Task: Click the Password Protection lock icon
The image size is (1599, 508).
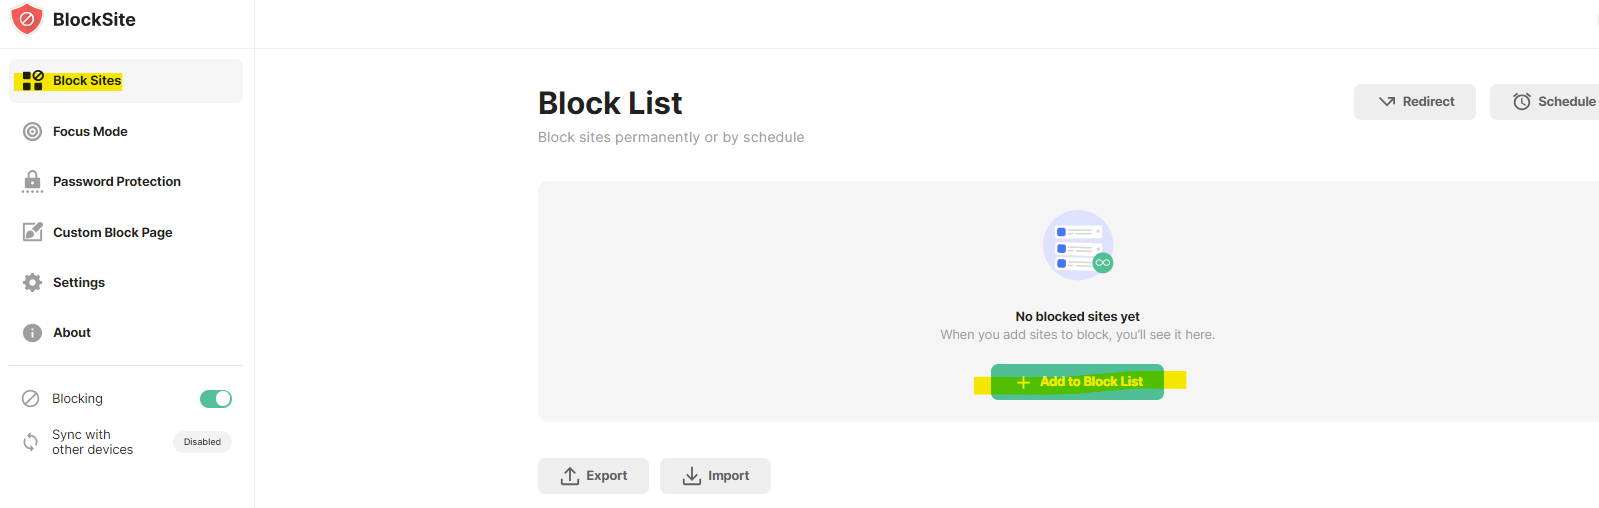Action: point(32,181)
